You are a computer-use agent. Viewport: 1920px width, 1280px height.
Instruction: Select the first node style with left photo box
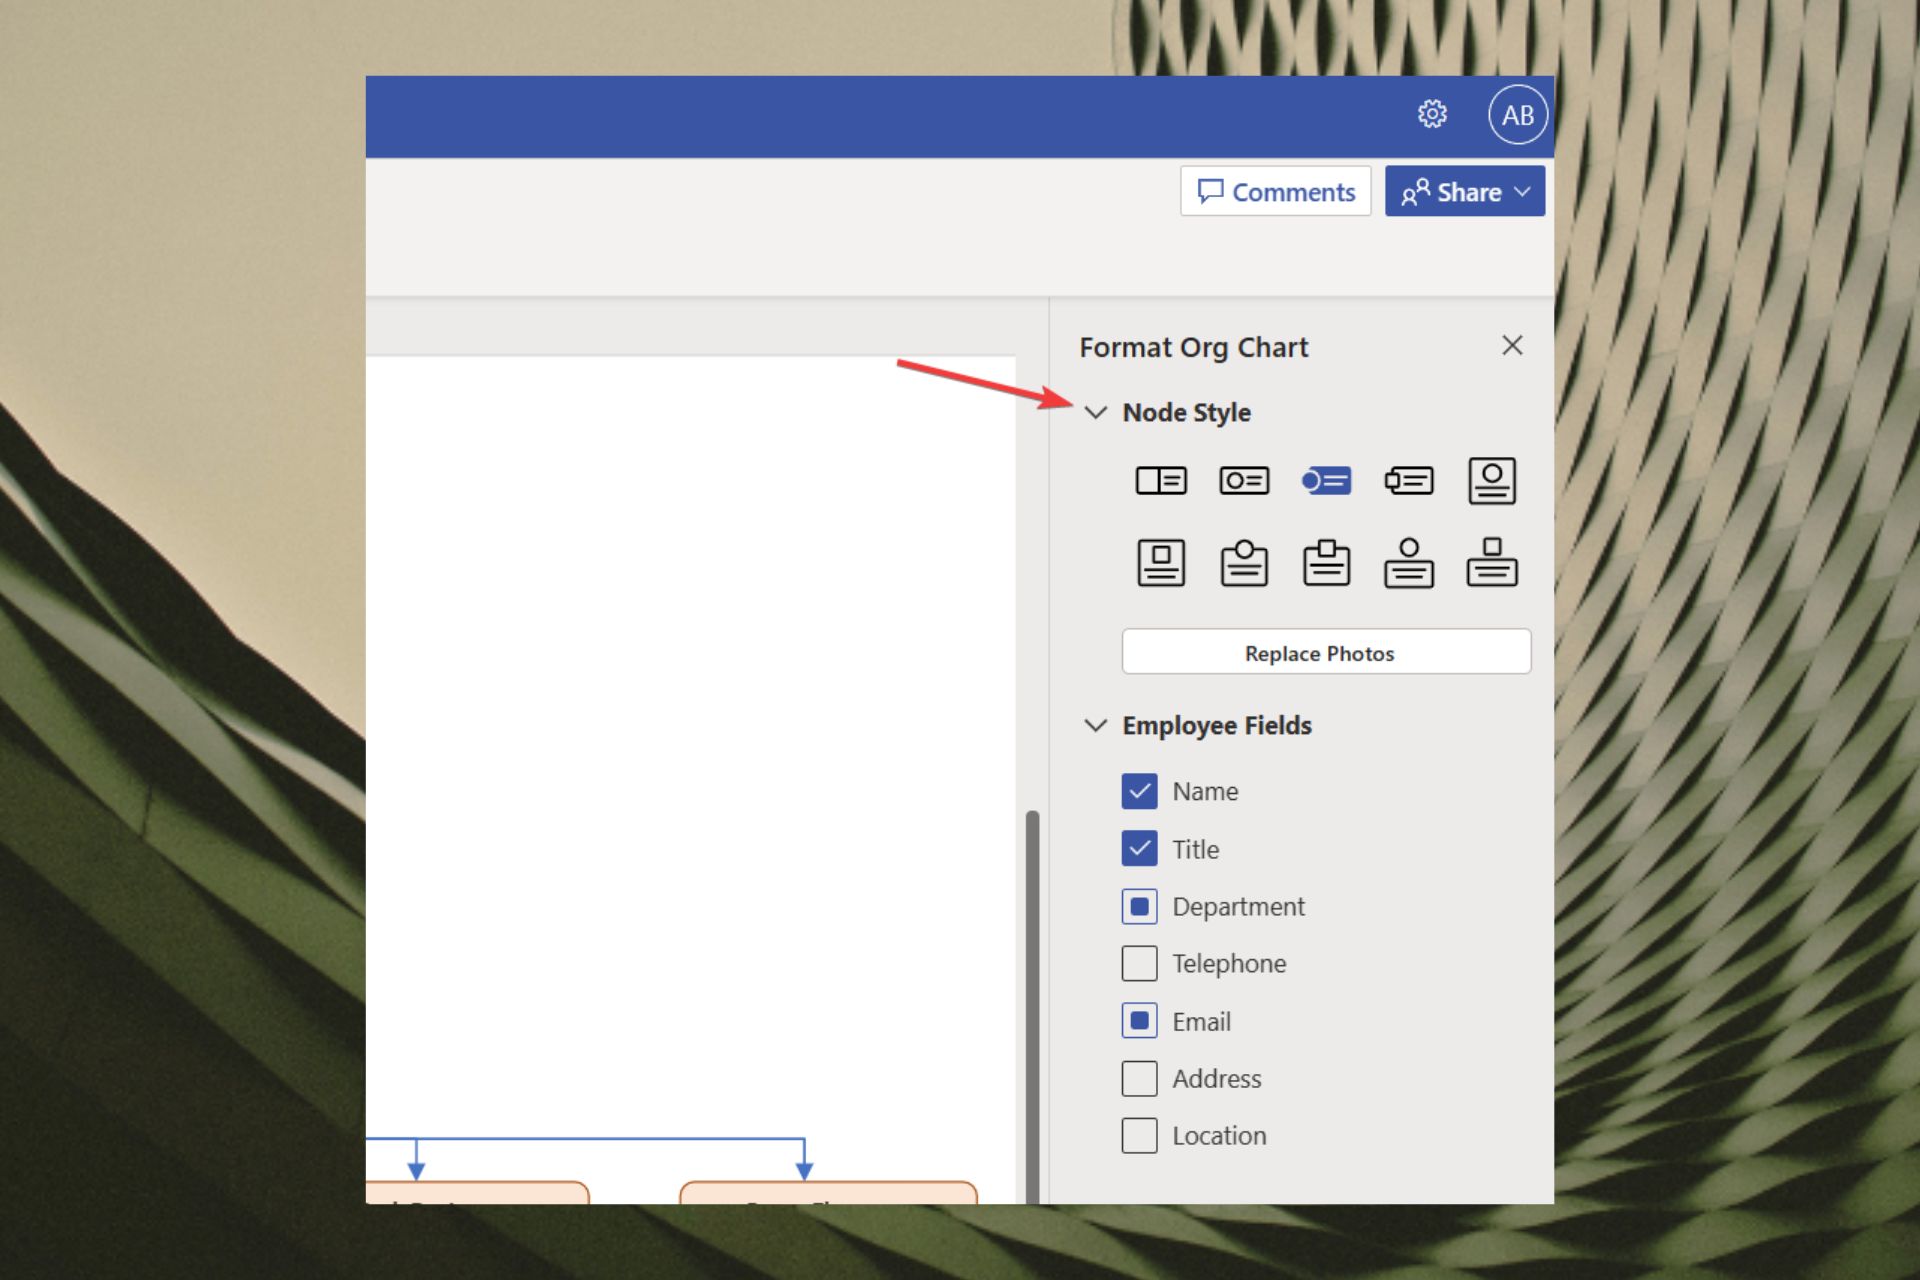[1161, 481]
